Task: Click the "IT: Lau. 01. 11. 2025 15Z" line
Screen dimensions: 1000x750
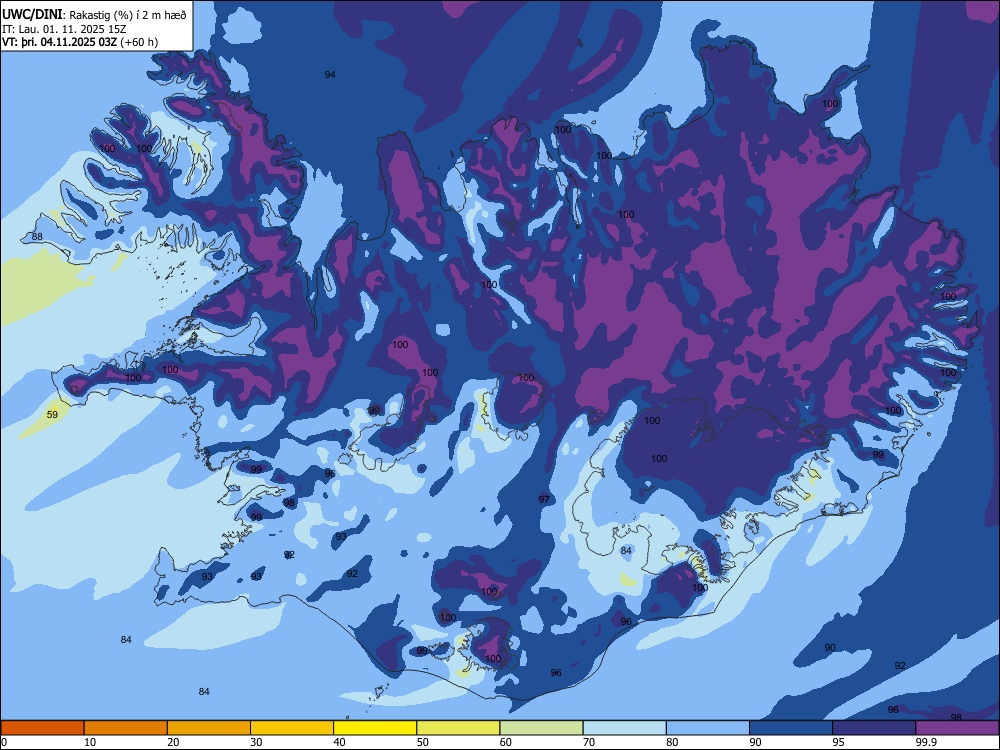Action: pyautogui.click(x=64, y=29)
